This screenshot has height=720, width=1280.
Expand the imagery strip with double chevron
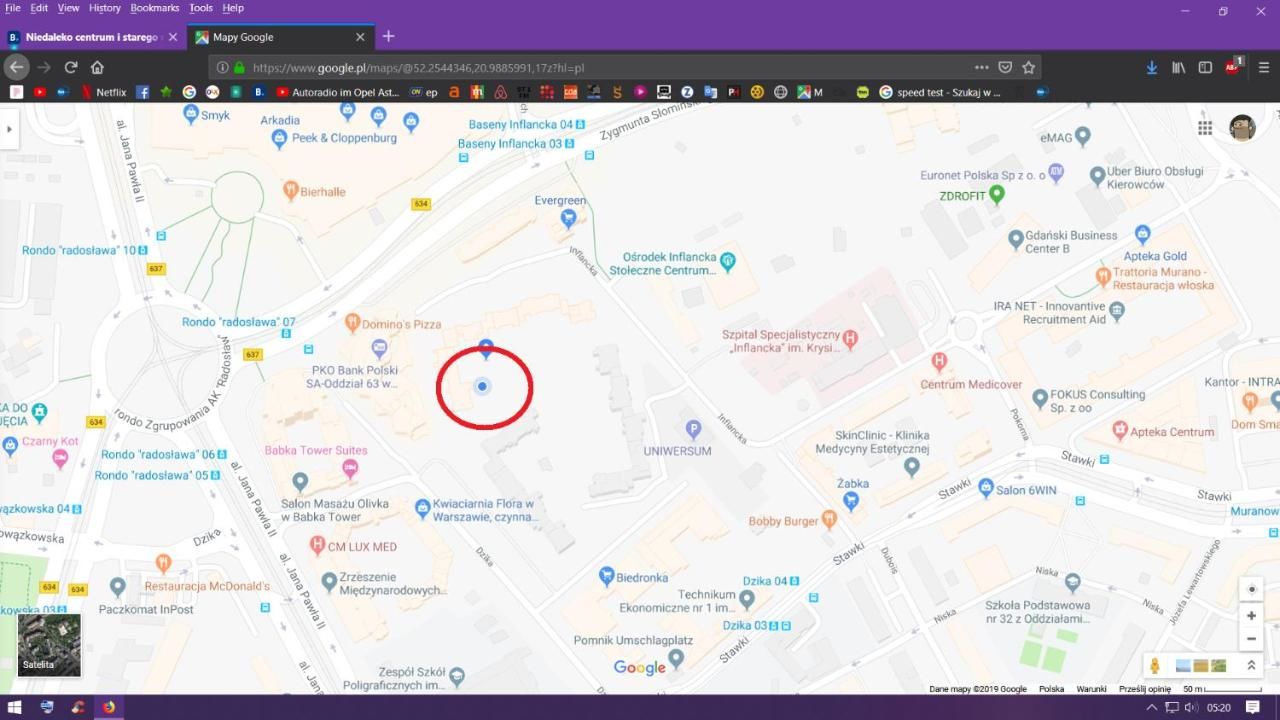1250,665
